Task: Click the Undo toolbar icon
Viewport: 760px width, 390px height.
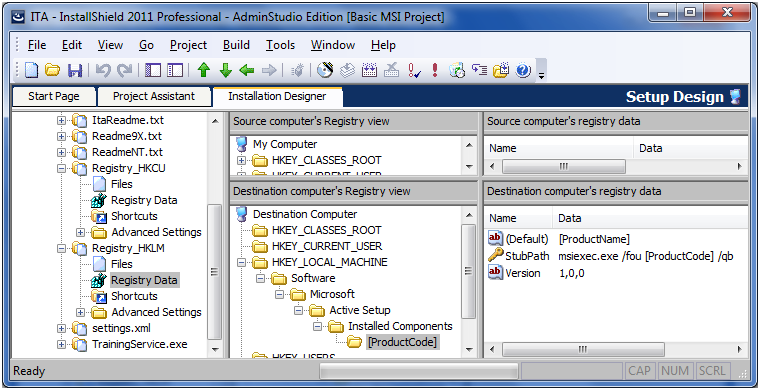Action: pyautogui.click(x=103, y=71)
